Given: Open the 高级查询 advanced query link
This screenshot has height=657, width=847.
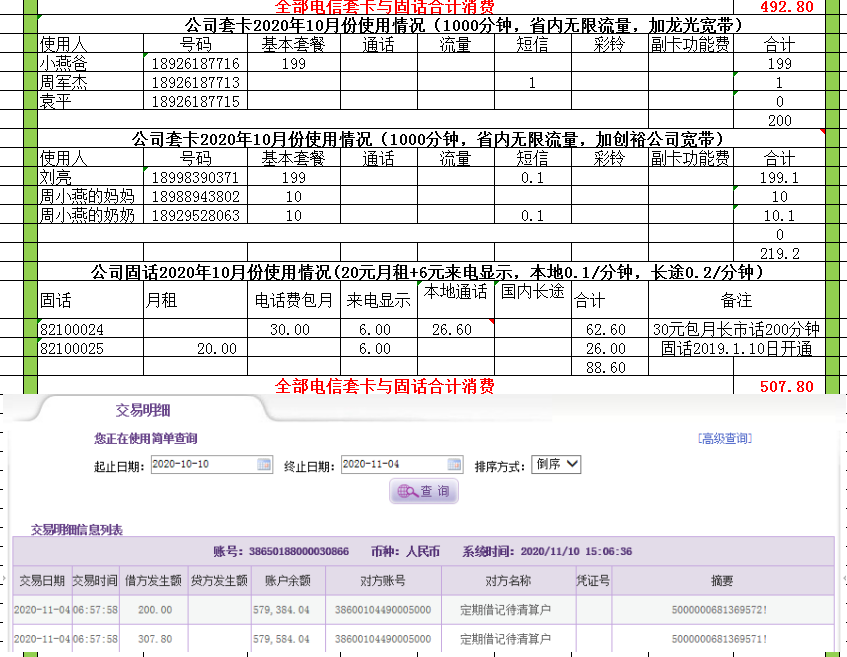Looking at the screenshot, I should coord(724,438).
